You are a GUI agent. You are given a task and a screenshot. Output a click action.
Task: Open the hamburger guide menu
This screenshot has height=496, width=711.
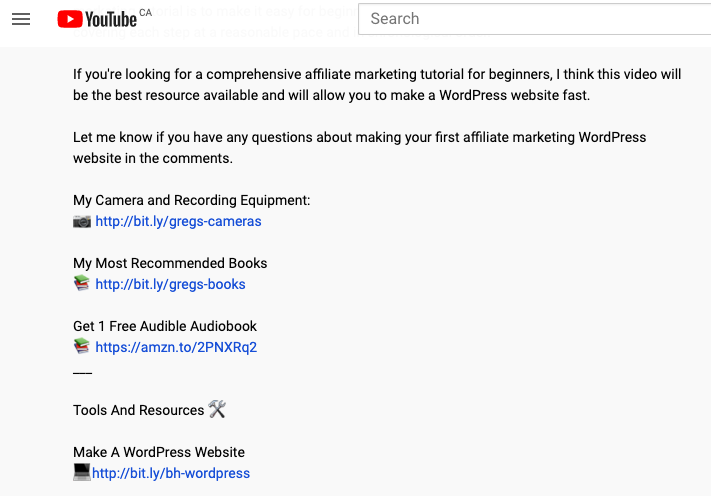(21, 19)
